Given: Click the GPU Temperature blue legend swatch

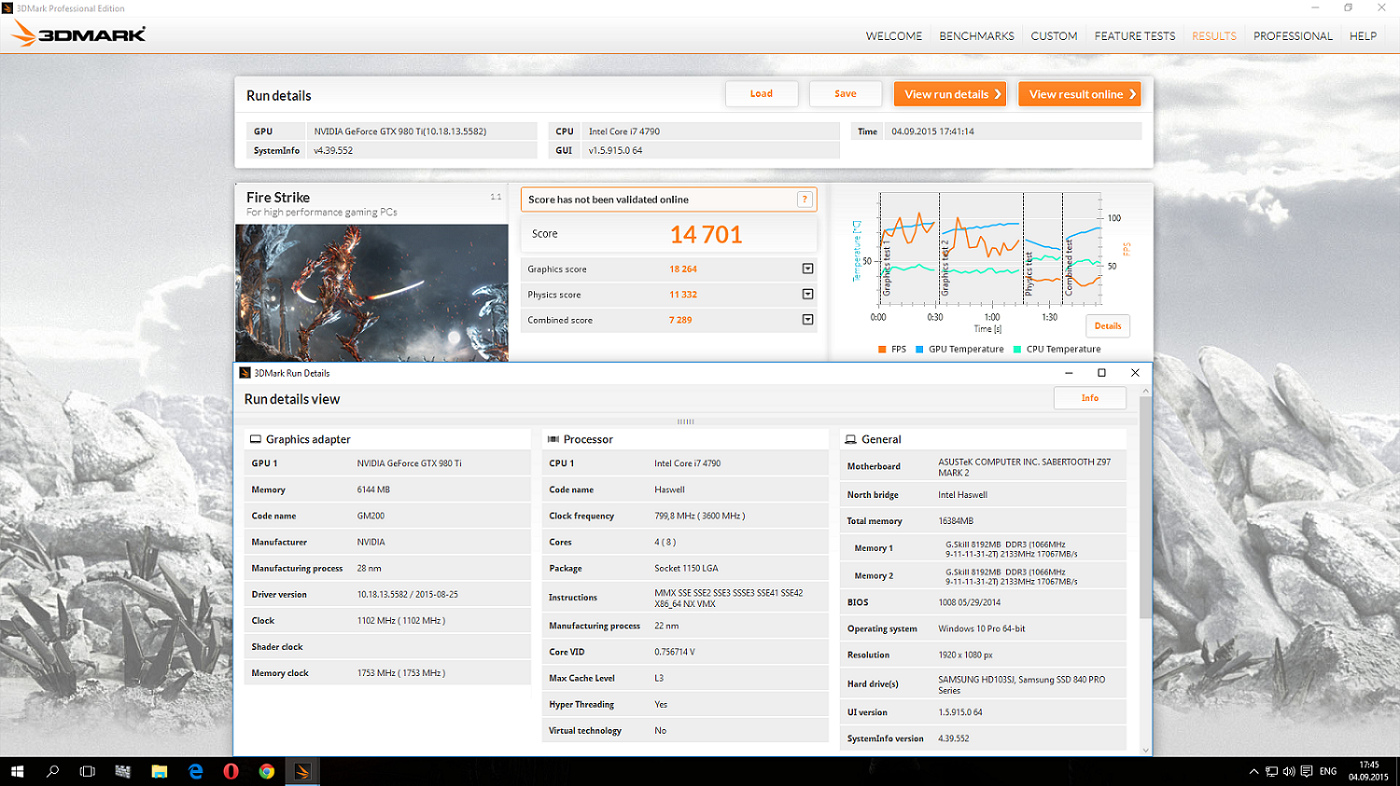Looking at the screenshot, I should (x=919, y=349).
